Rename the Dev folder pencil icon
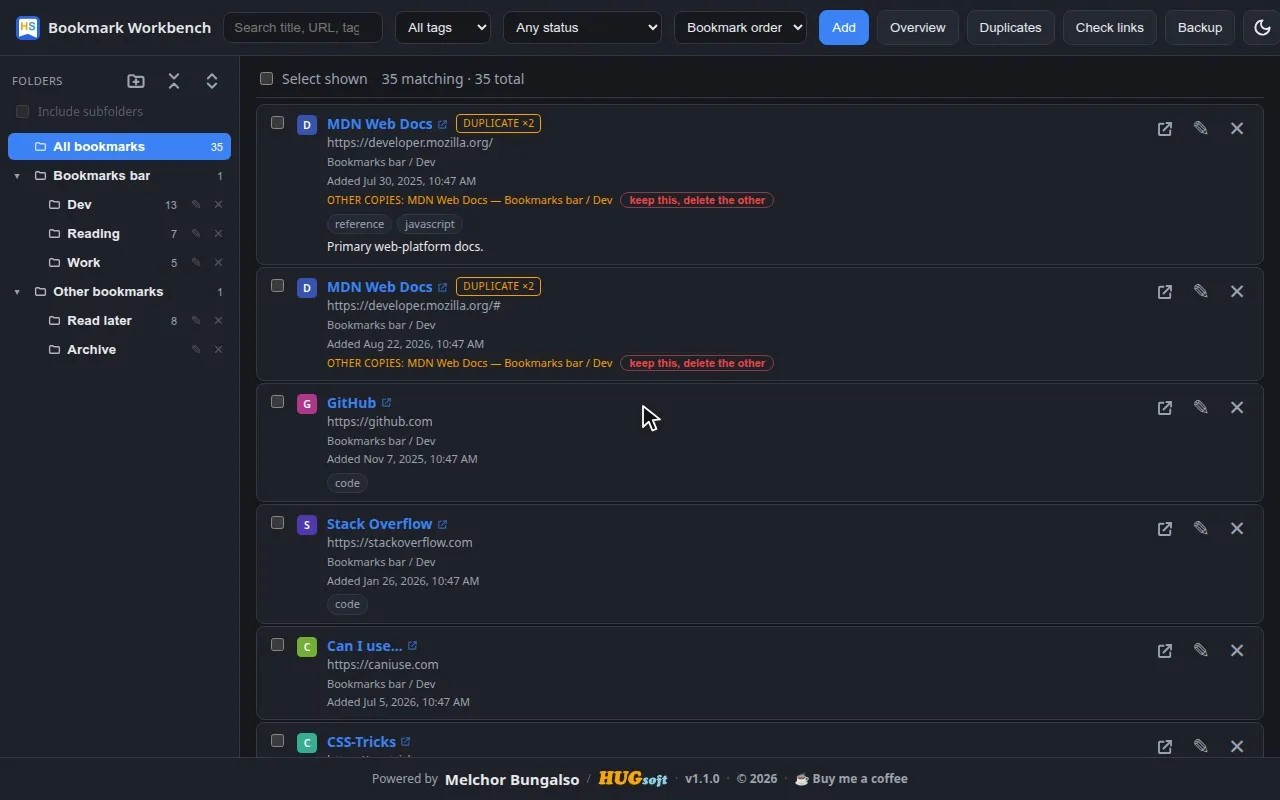 [196, 205]
